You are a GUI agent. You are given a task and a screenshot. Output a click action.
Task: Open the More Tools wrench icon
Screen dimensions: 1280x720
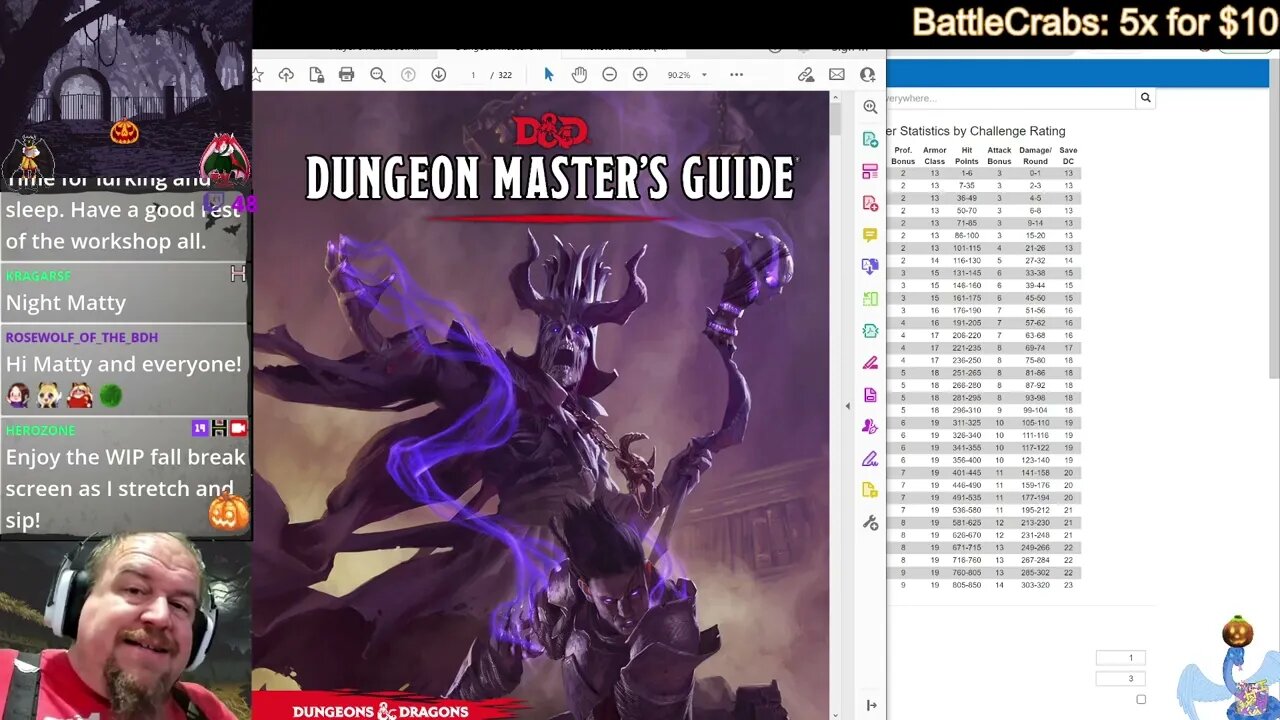click(x=870, y=523)
